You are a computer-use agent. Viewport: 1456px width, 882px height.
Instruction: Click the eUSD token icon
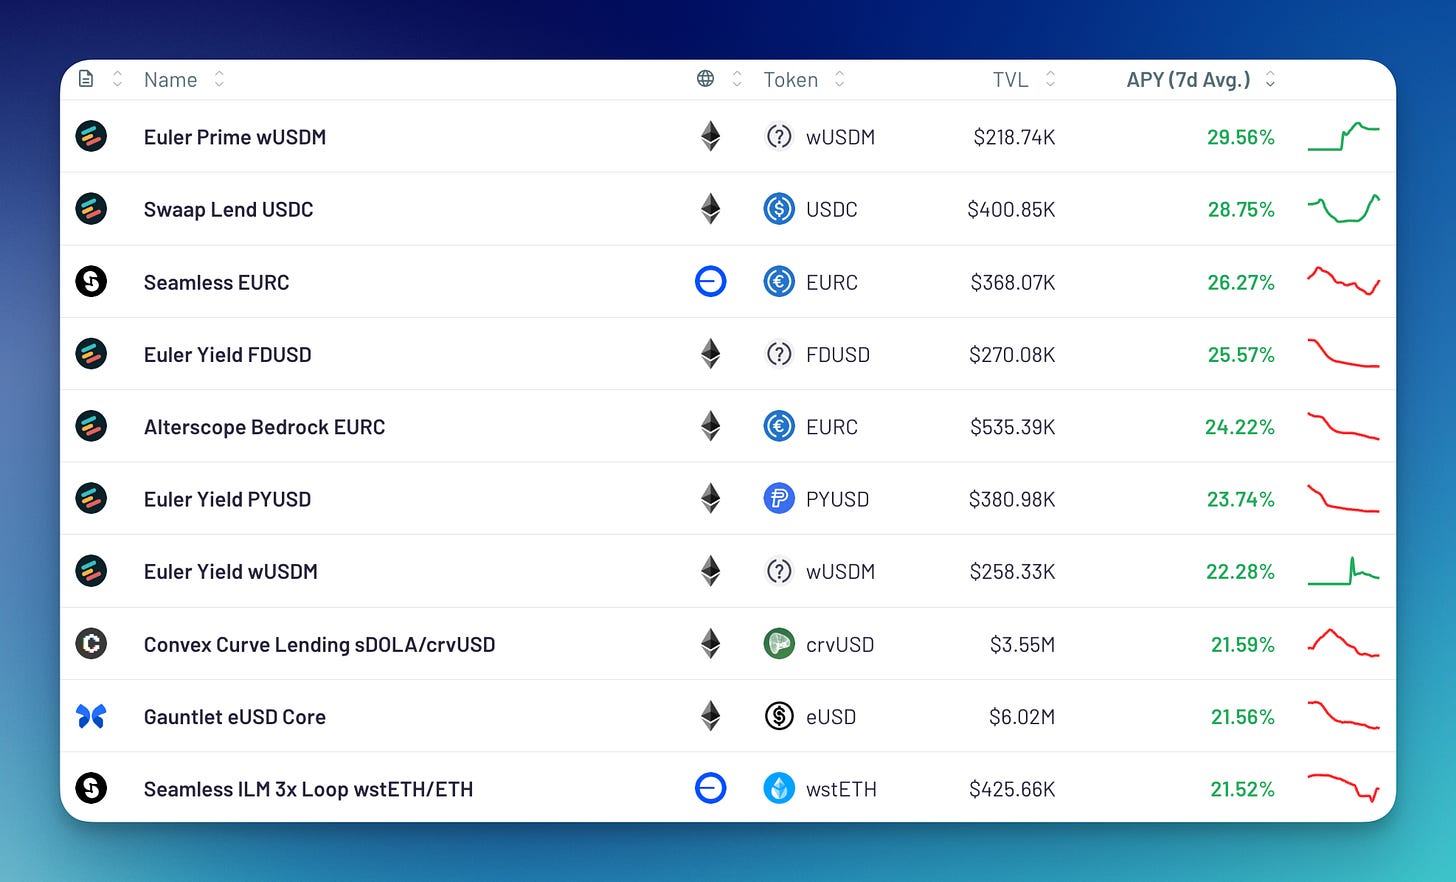tap(779, 716)
